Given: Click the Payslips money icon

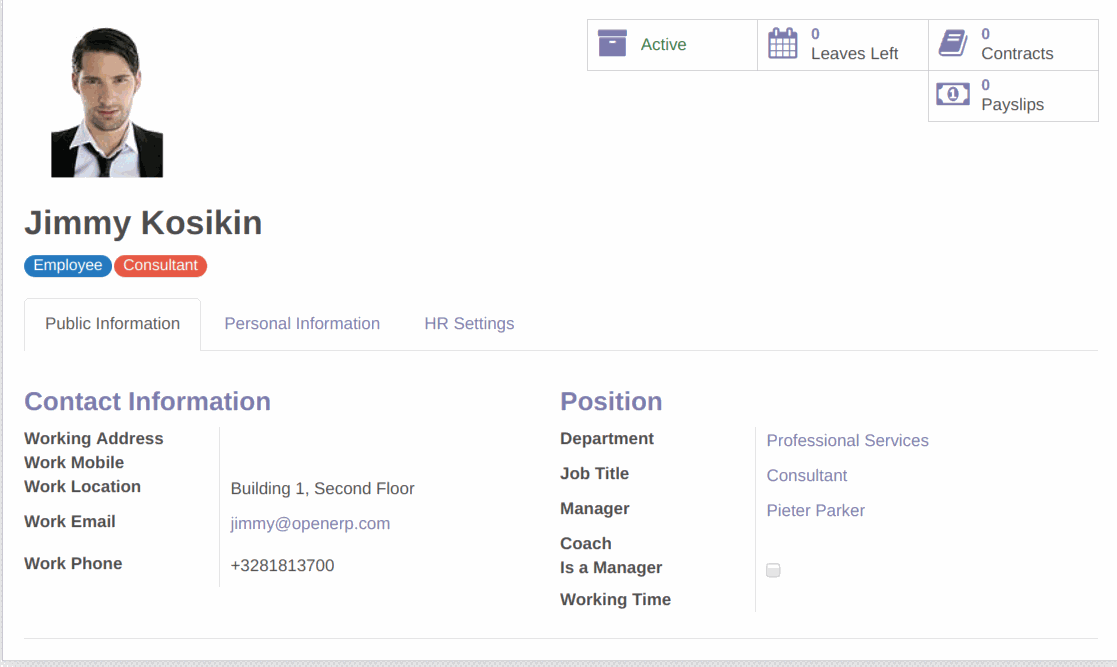Looking at the screenshot, I should pos(953,95).
